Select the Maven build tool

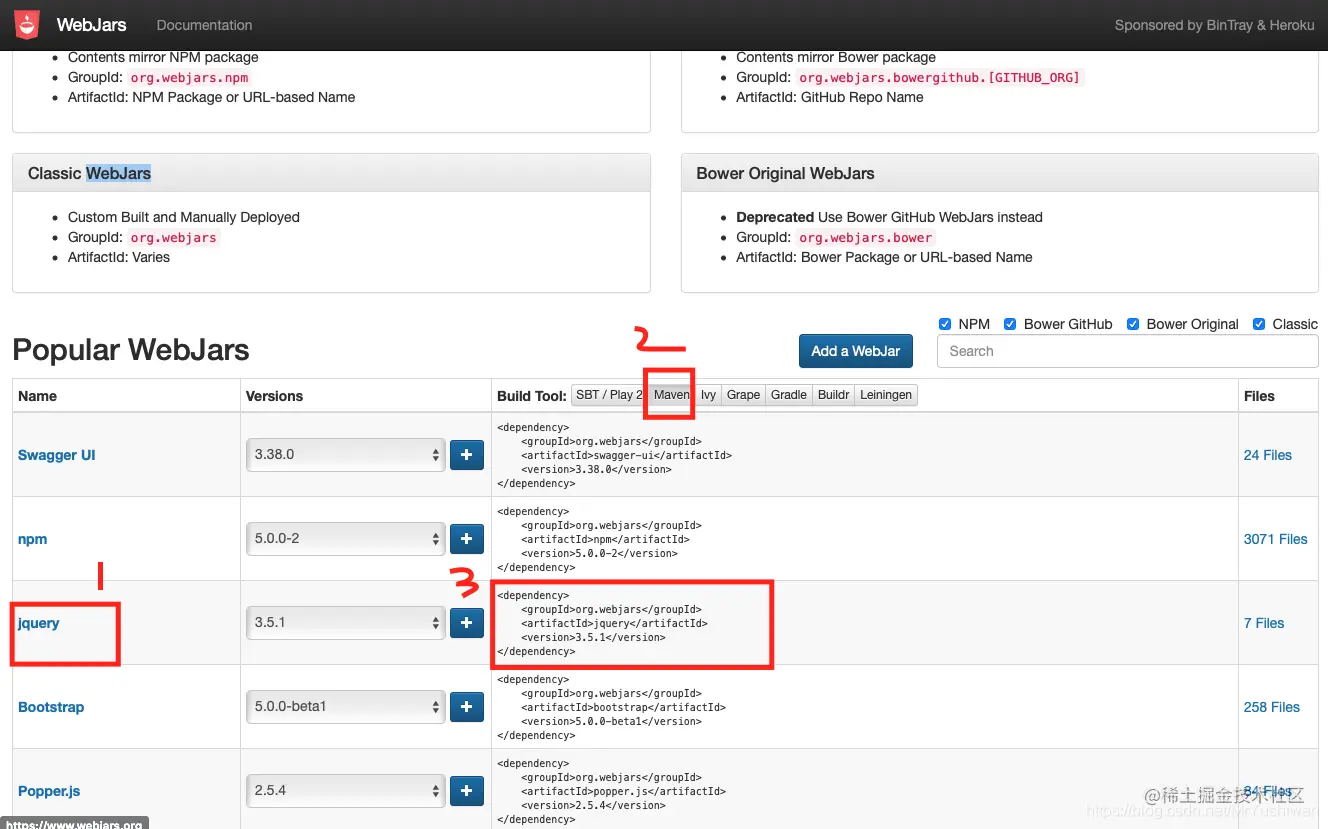[671, 395]
